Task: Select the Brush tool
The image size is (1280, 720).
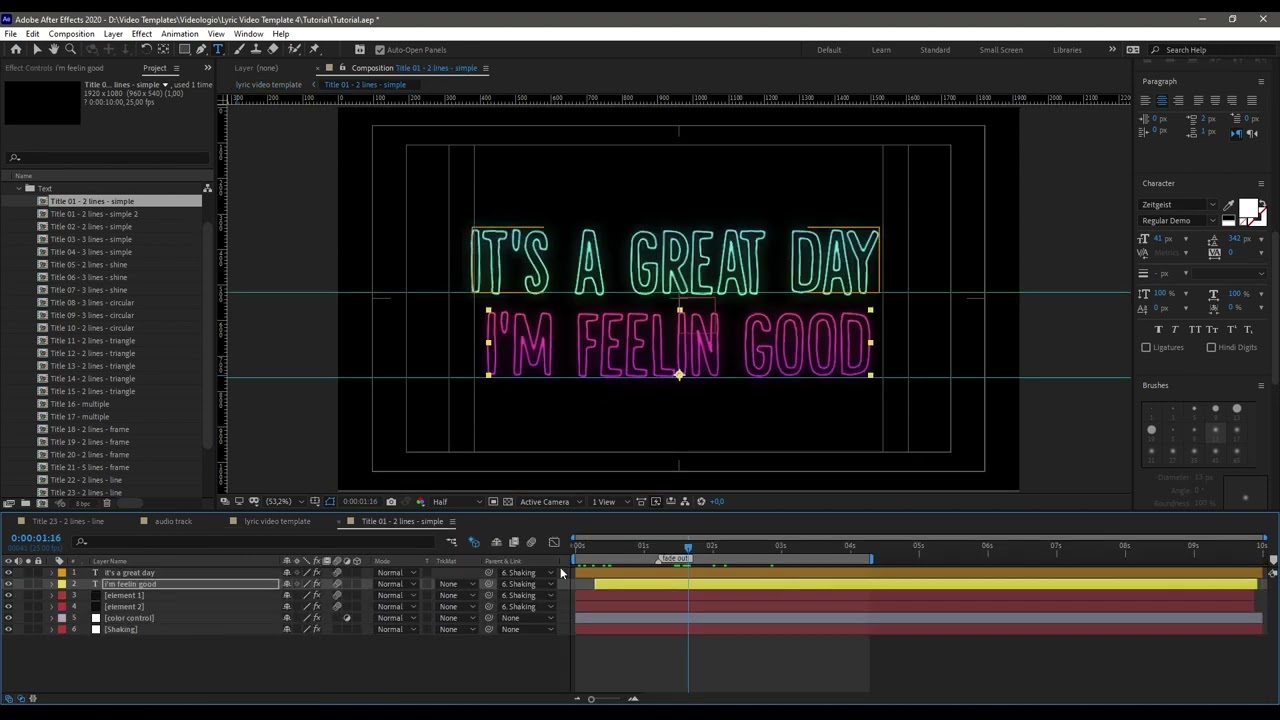Action: point(239,49)
